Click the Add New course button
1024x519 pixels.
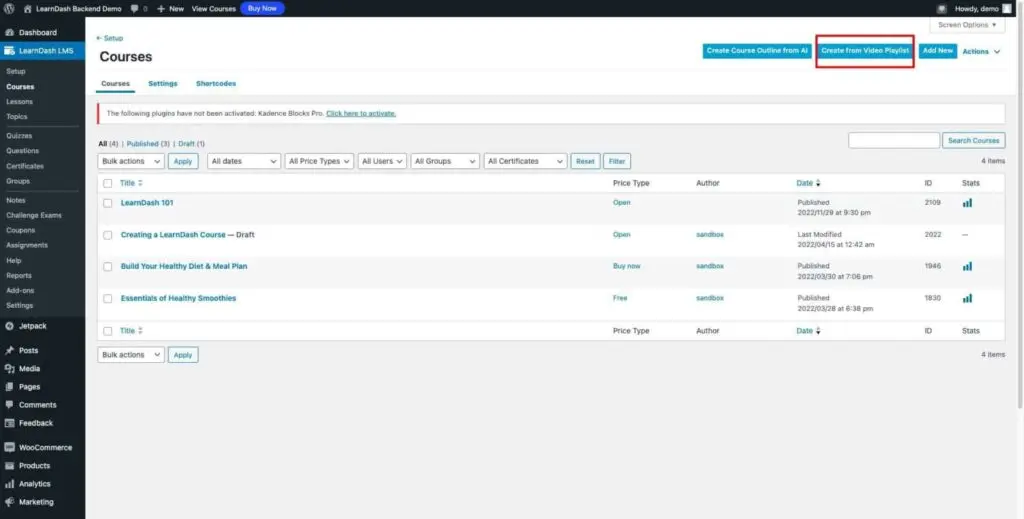pos(938,51)
